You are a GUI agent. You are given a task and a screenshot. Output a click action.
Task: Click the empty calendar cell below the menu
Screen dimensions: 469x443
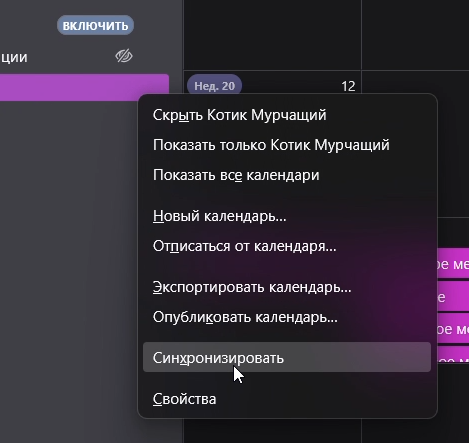(272, 431)
